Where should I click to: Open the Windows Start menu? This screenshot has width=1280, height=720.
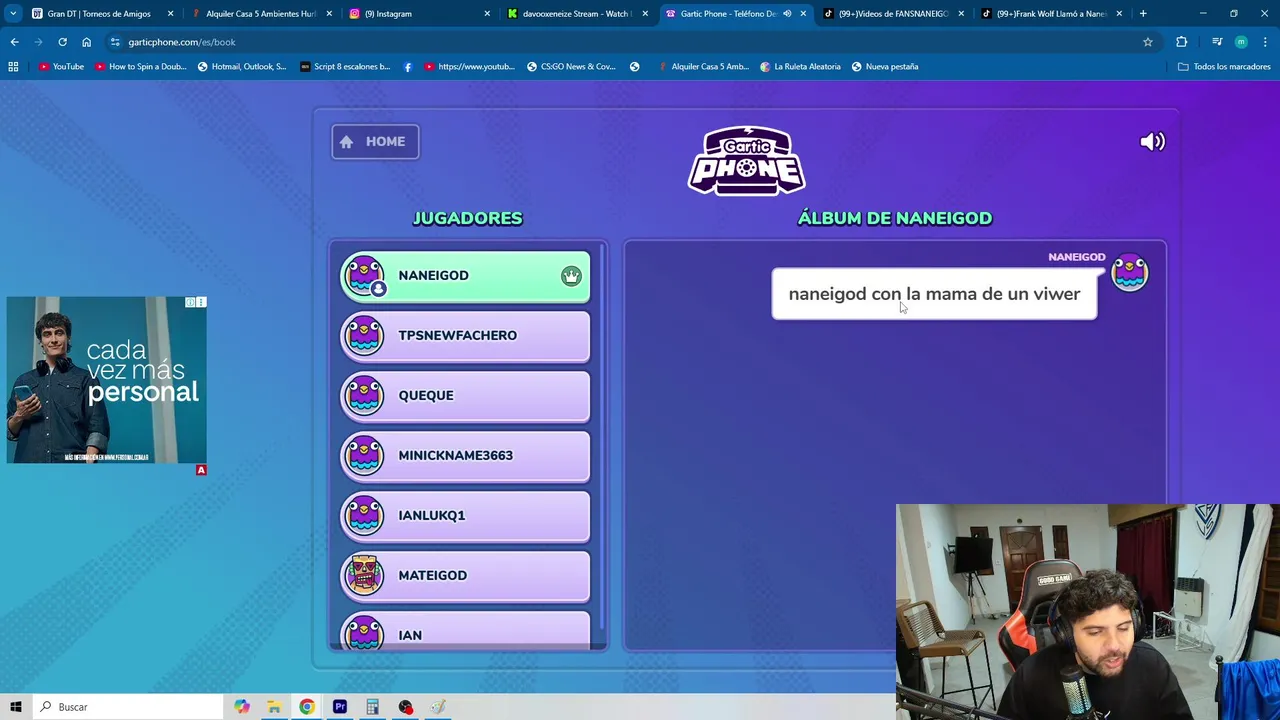point(16,707)
